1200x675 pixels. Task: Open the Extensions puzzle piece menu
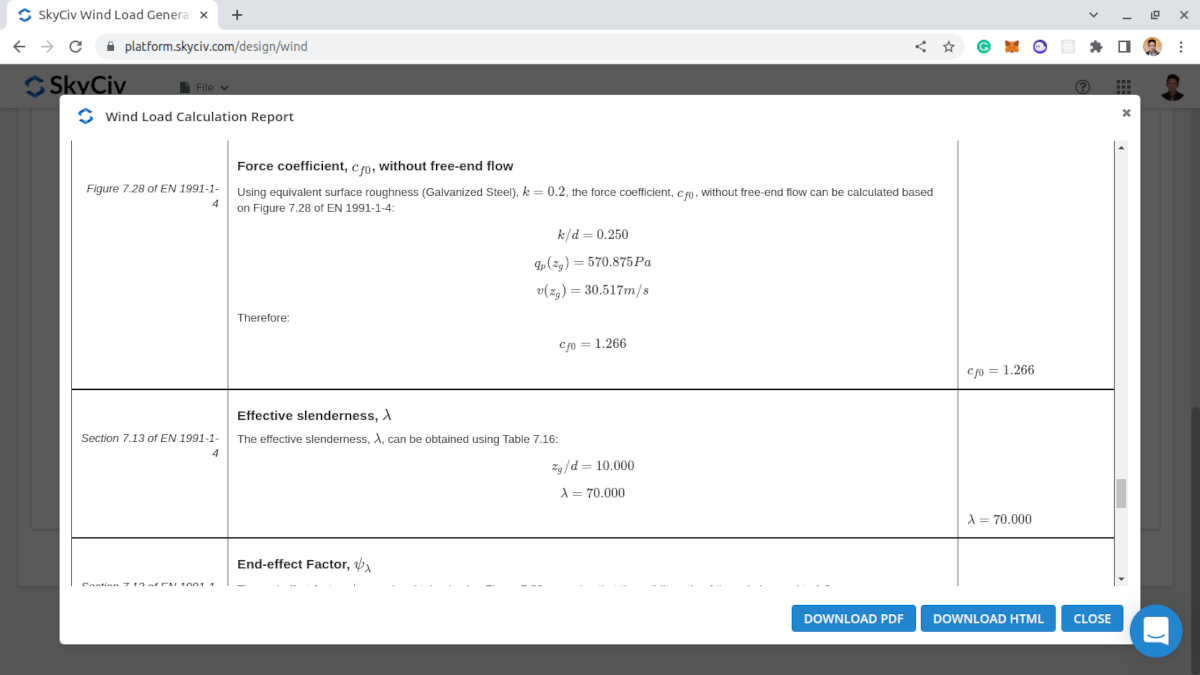pos(1096,46)
